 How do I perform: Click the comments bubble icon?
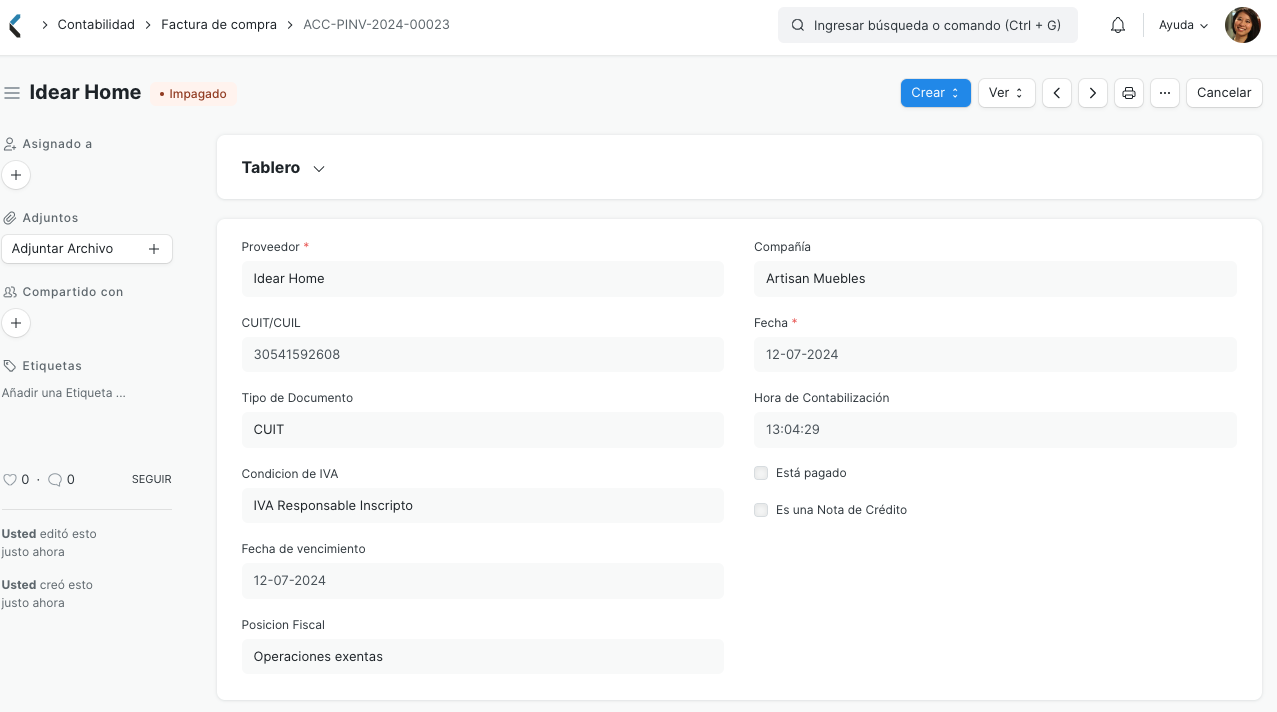(x=55, y=480)
